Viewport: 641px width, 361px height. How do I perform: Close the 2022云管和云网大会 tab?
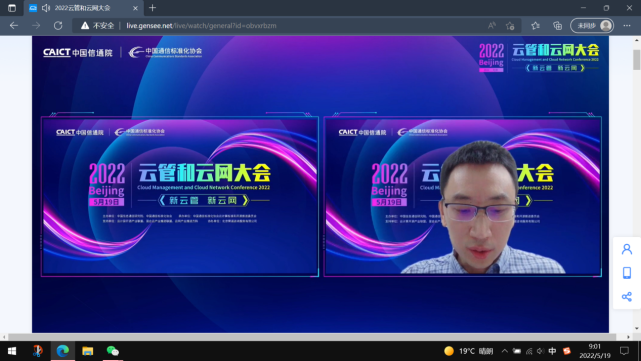point(135,8)
